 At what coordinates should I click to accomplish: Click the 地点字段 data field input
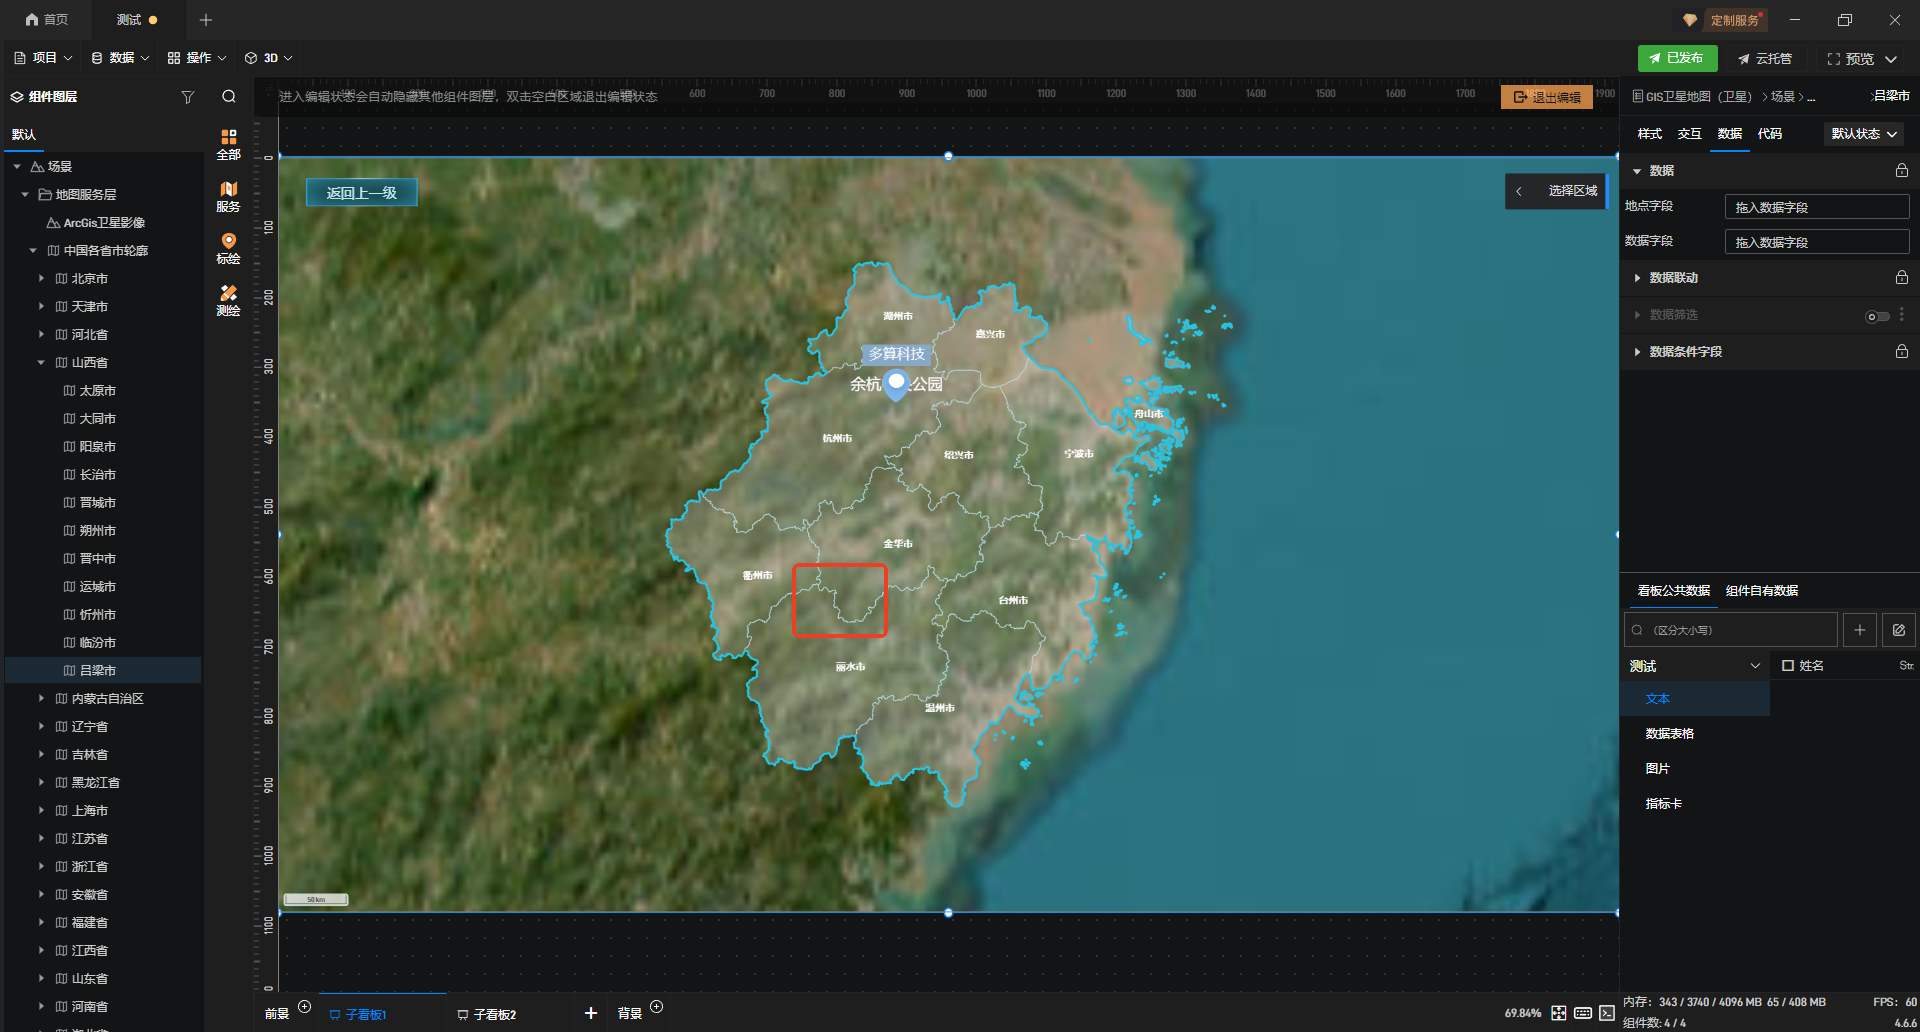[x=1816, y=207]
